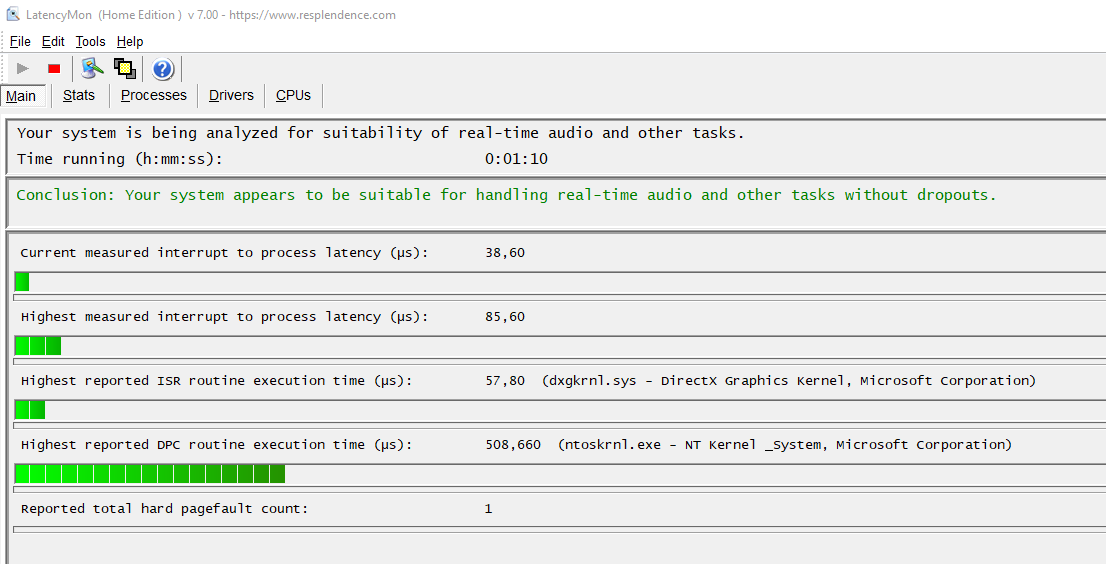Open the Edit menu
Screen dimensions: 1106x564
tap(53, 42)
